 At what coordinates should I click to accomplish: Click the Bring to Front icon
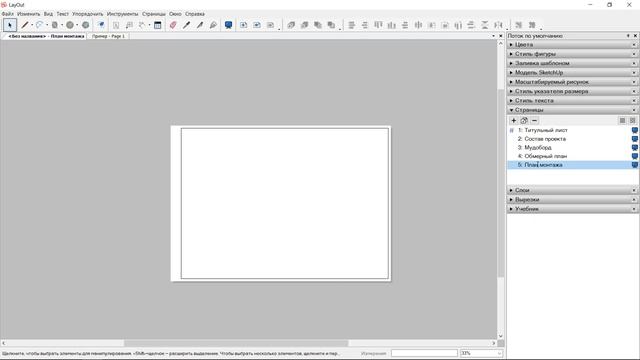291,25
